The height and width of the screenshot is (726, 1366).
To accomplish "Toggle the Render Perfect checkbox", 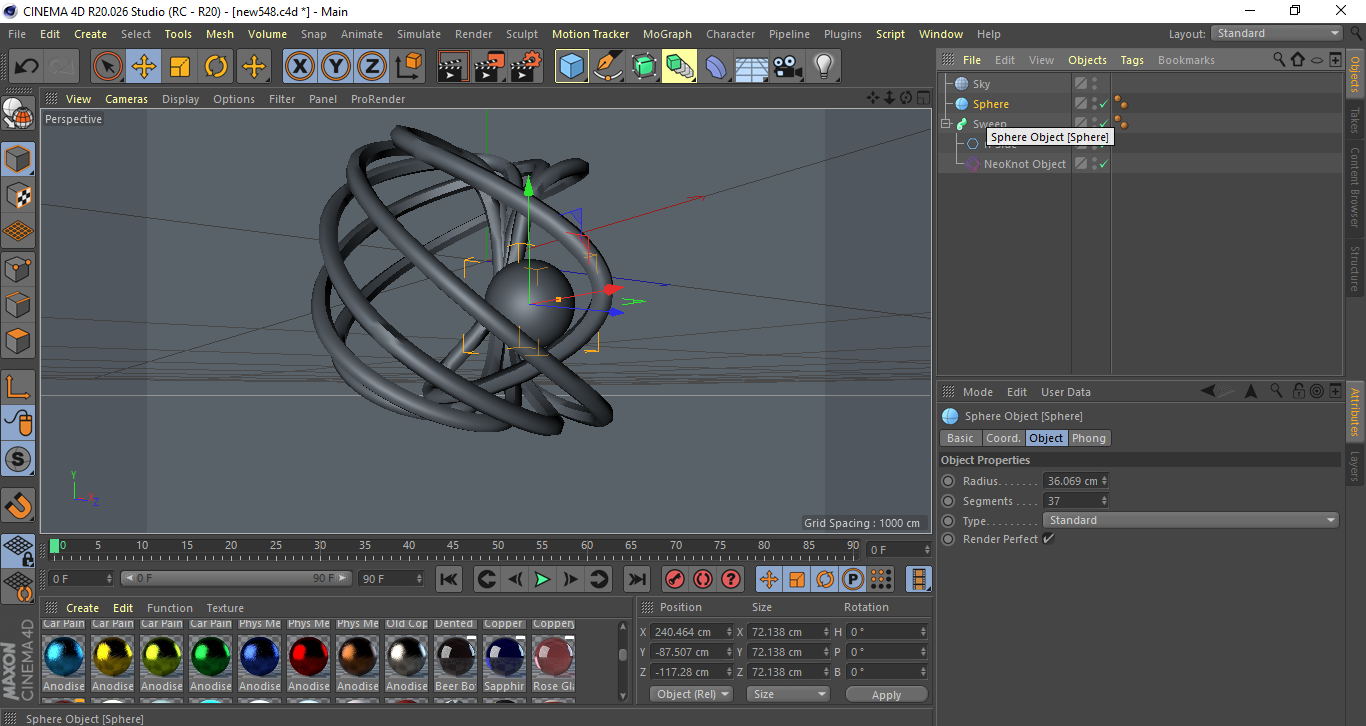I will pos(1048,539).
